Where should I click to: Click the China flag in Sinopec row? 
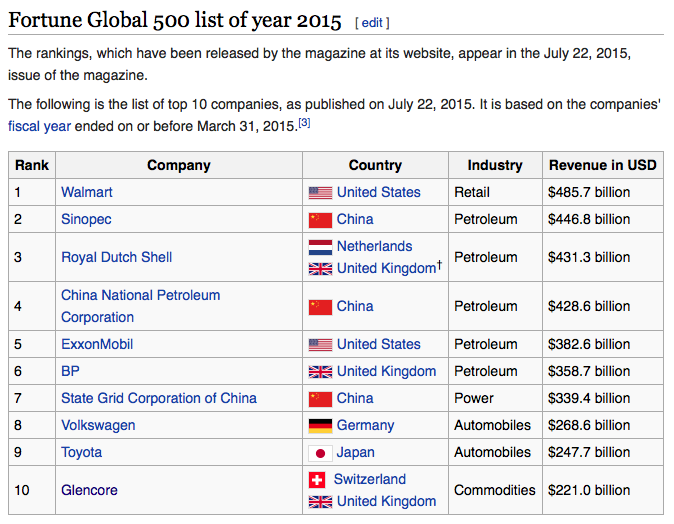[320, 220]
